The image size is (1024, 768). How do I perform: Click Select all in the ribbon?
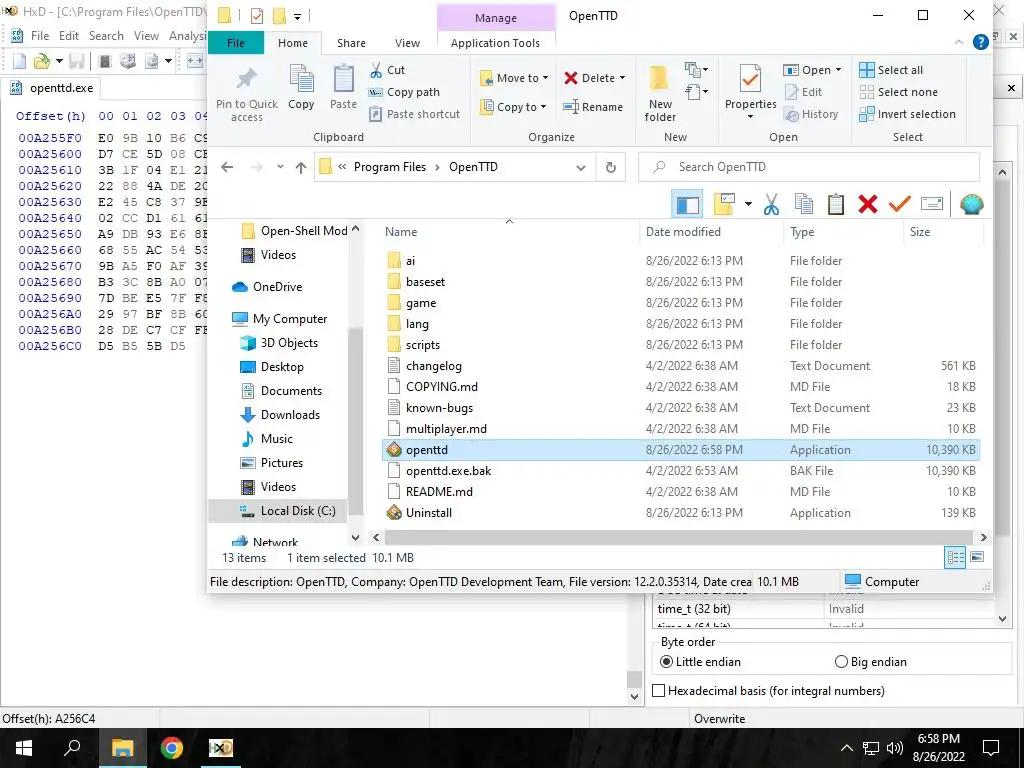click(891, 70)
